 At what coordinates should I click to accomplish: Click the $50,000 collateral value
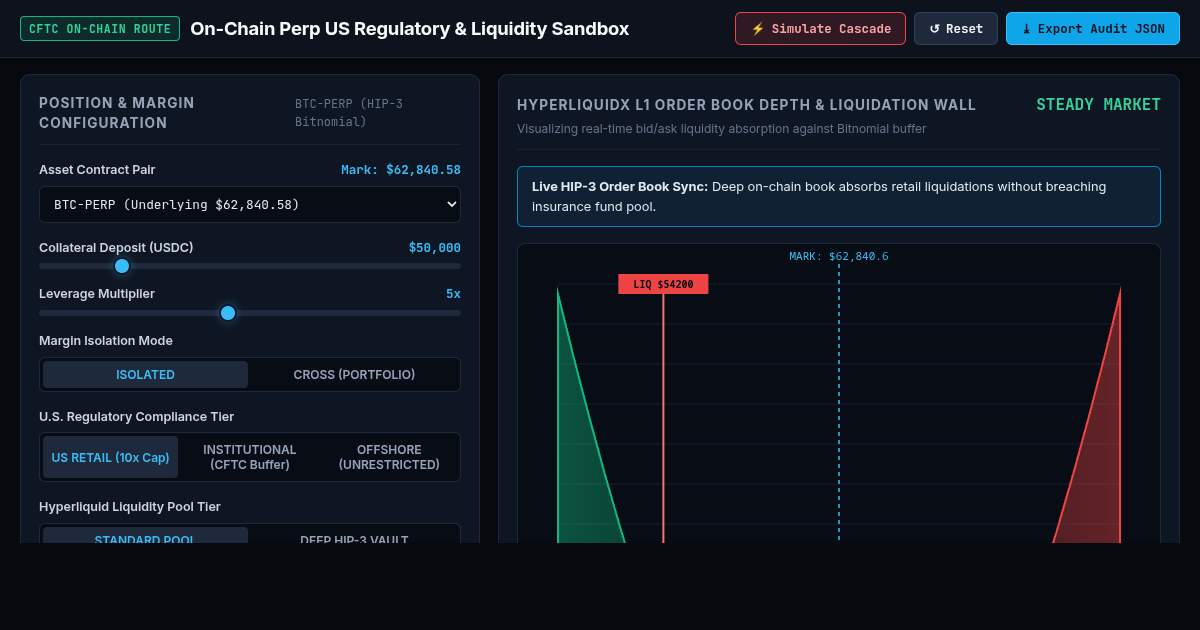(435, 248)
